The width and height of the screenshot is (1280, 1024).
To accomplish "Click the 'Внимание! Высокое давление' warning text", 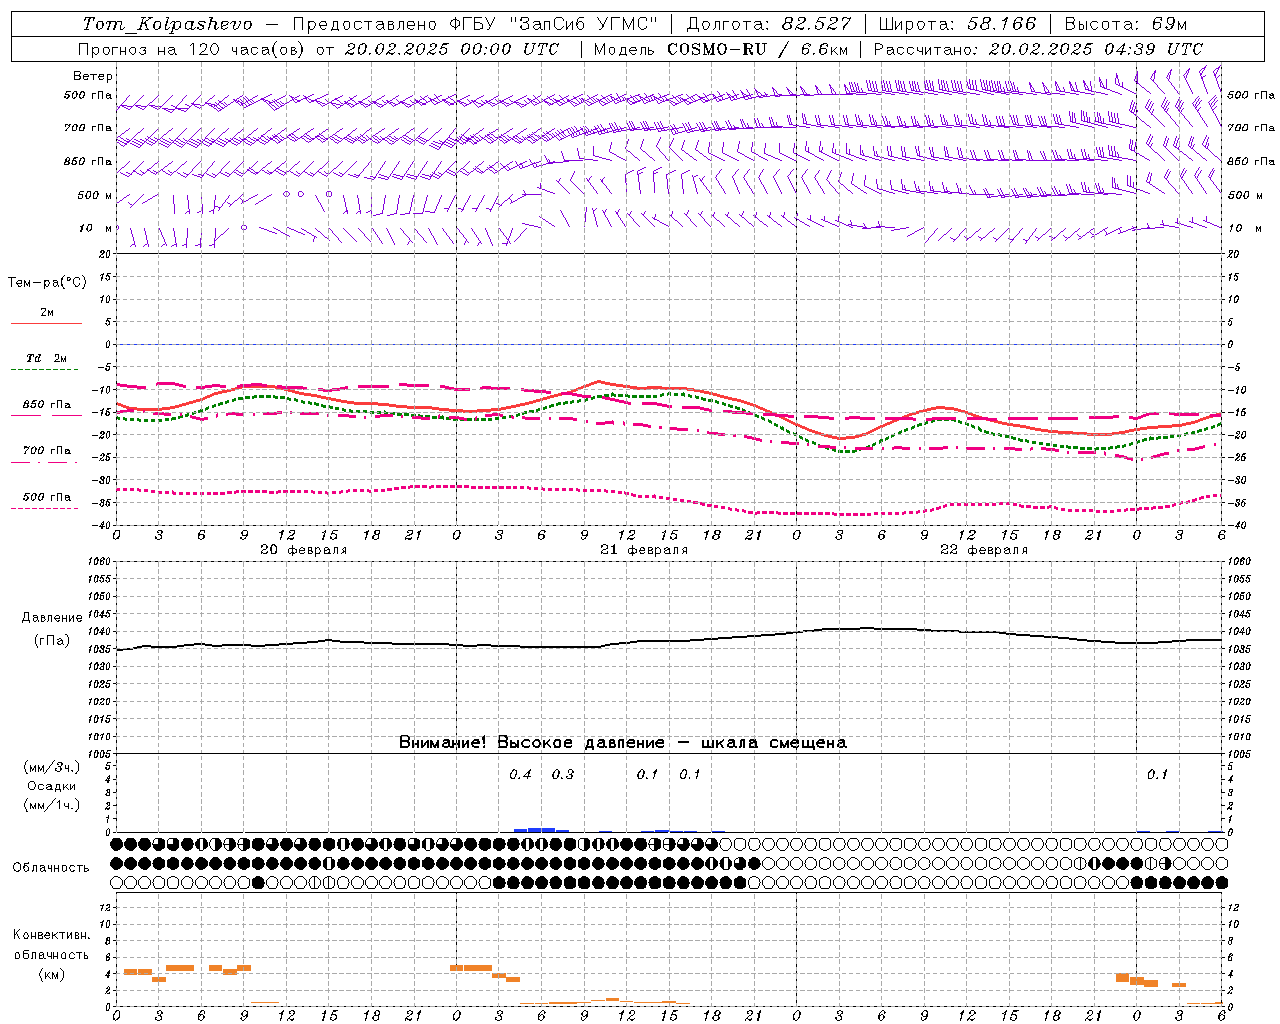I will [x=532, y=743].
